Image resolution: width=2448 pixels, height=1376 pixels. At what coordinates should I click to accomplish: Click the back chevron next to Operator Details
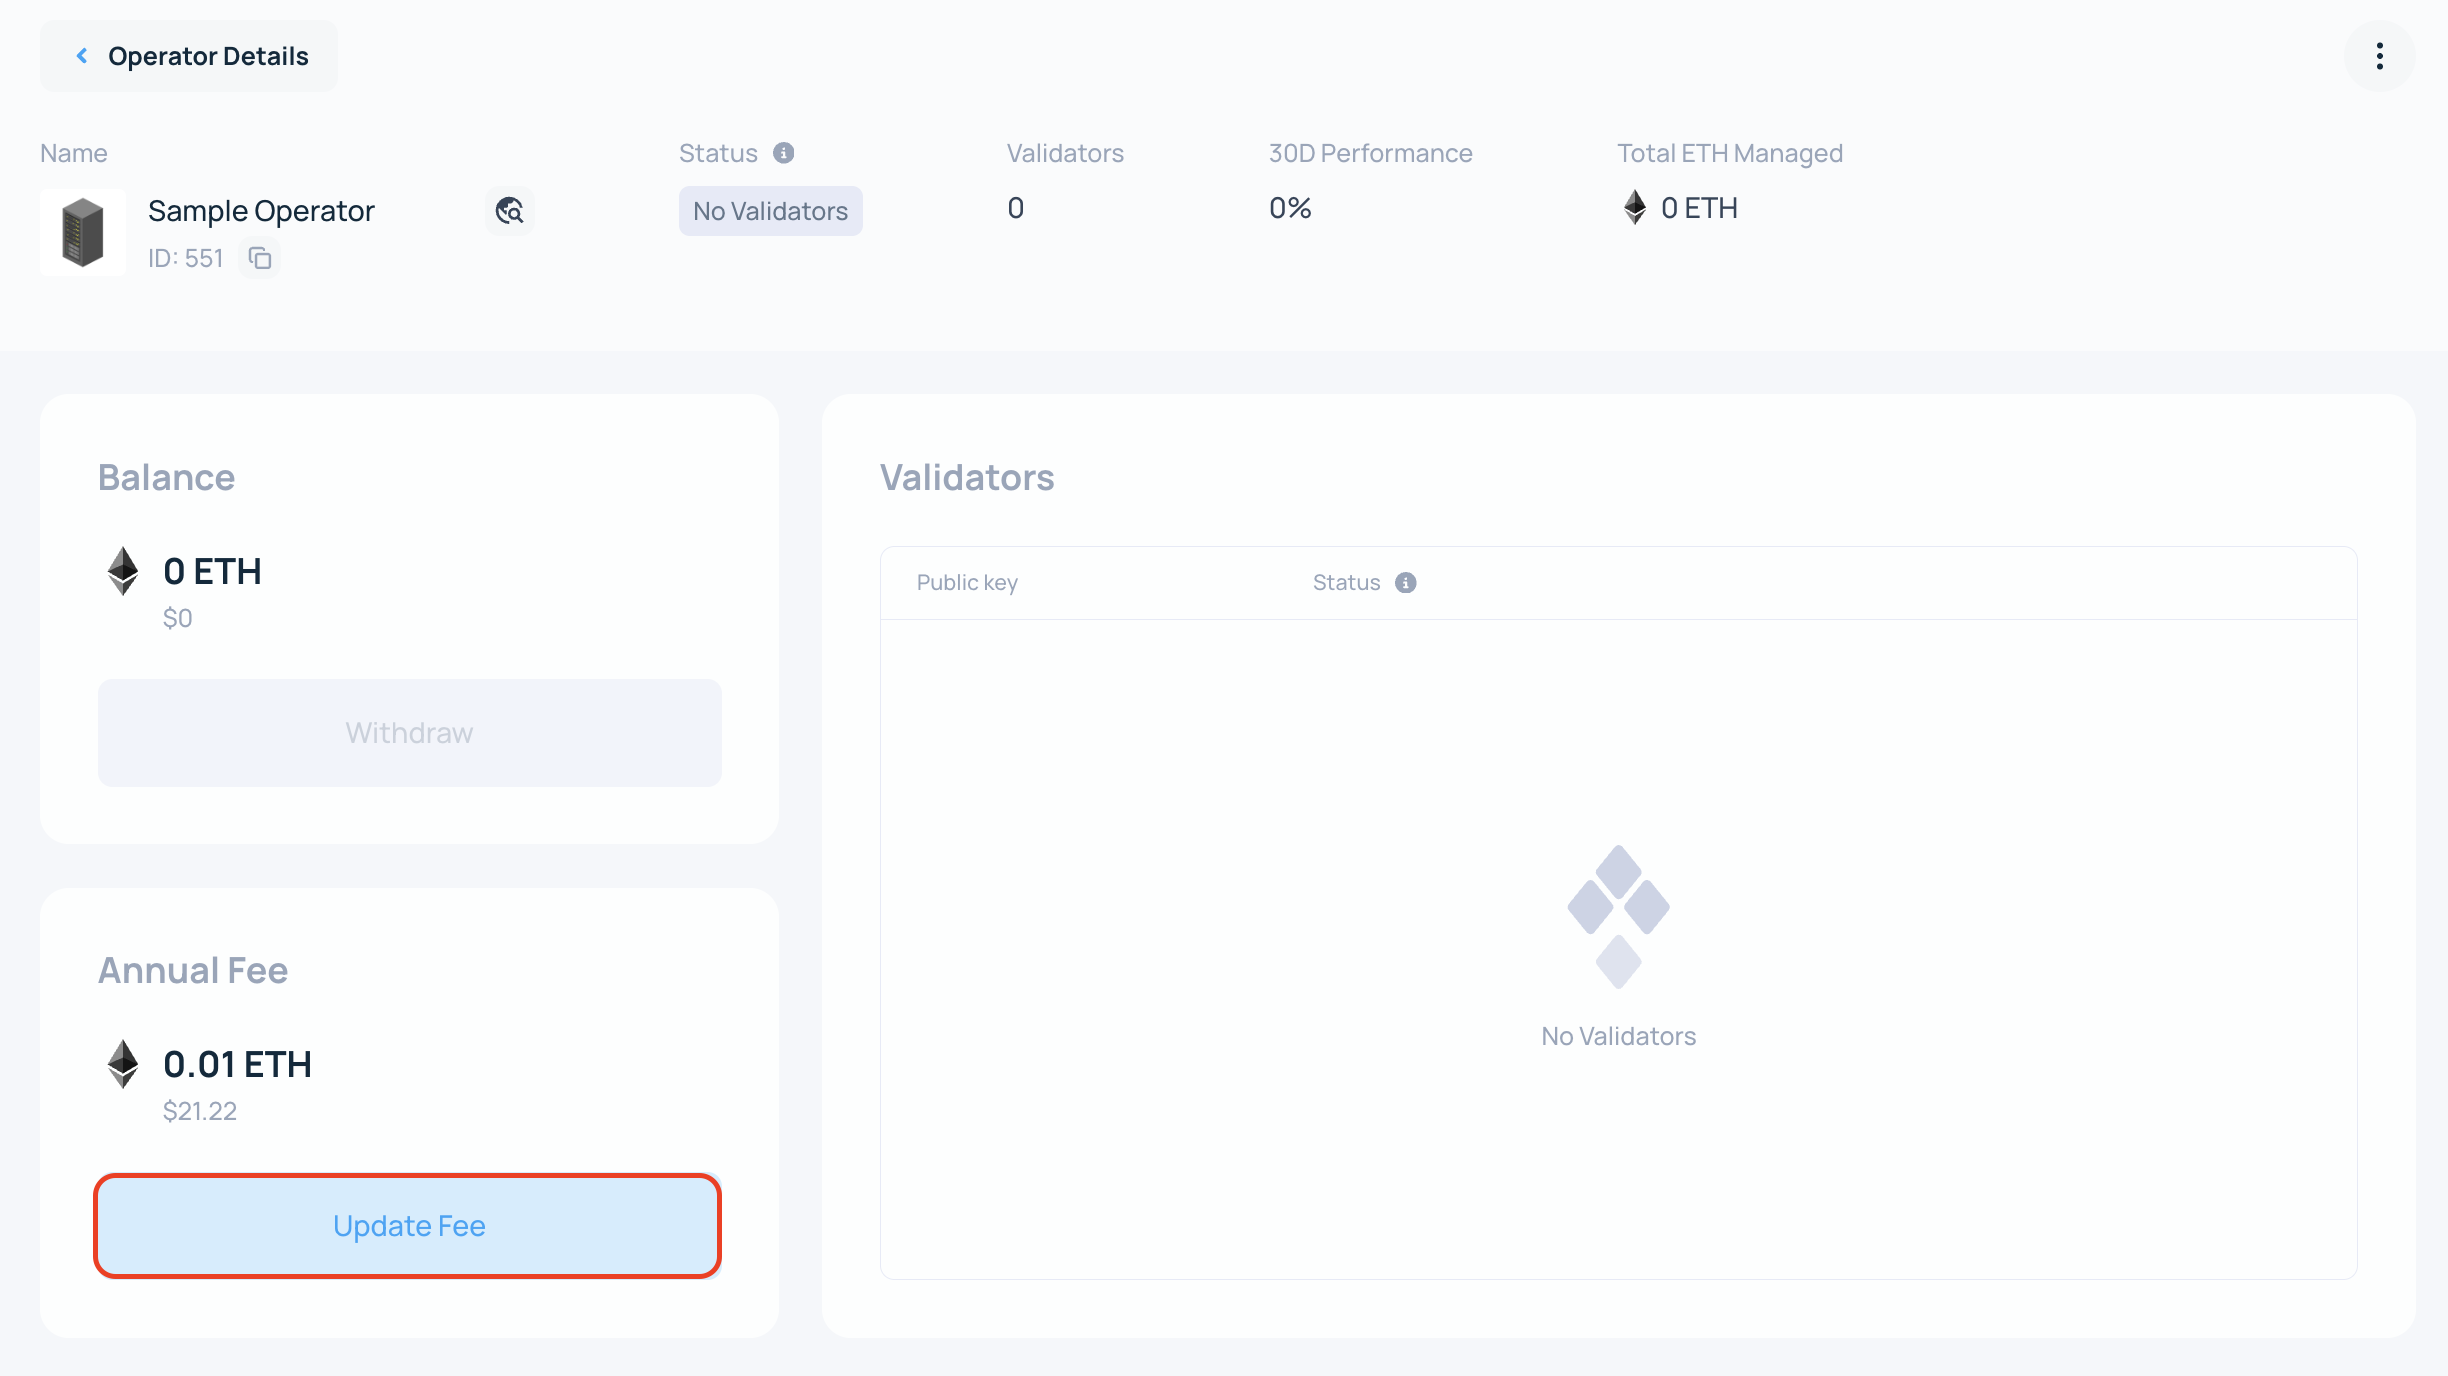[82, 56]
